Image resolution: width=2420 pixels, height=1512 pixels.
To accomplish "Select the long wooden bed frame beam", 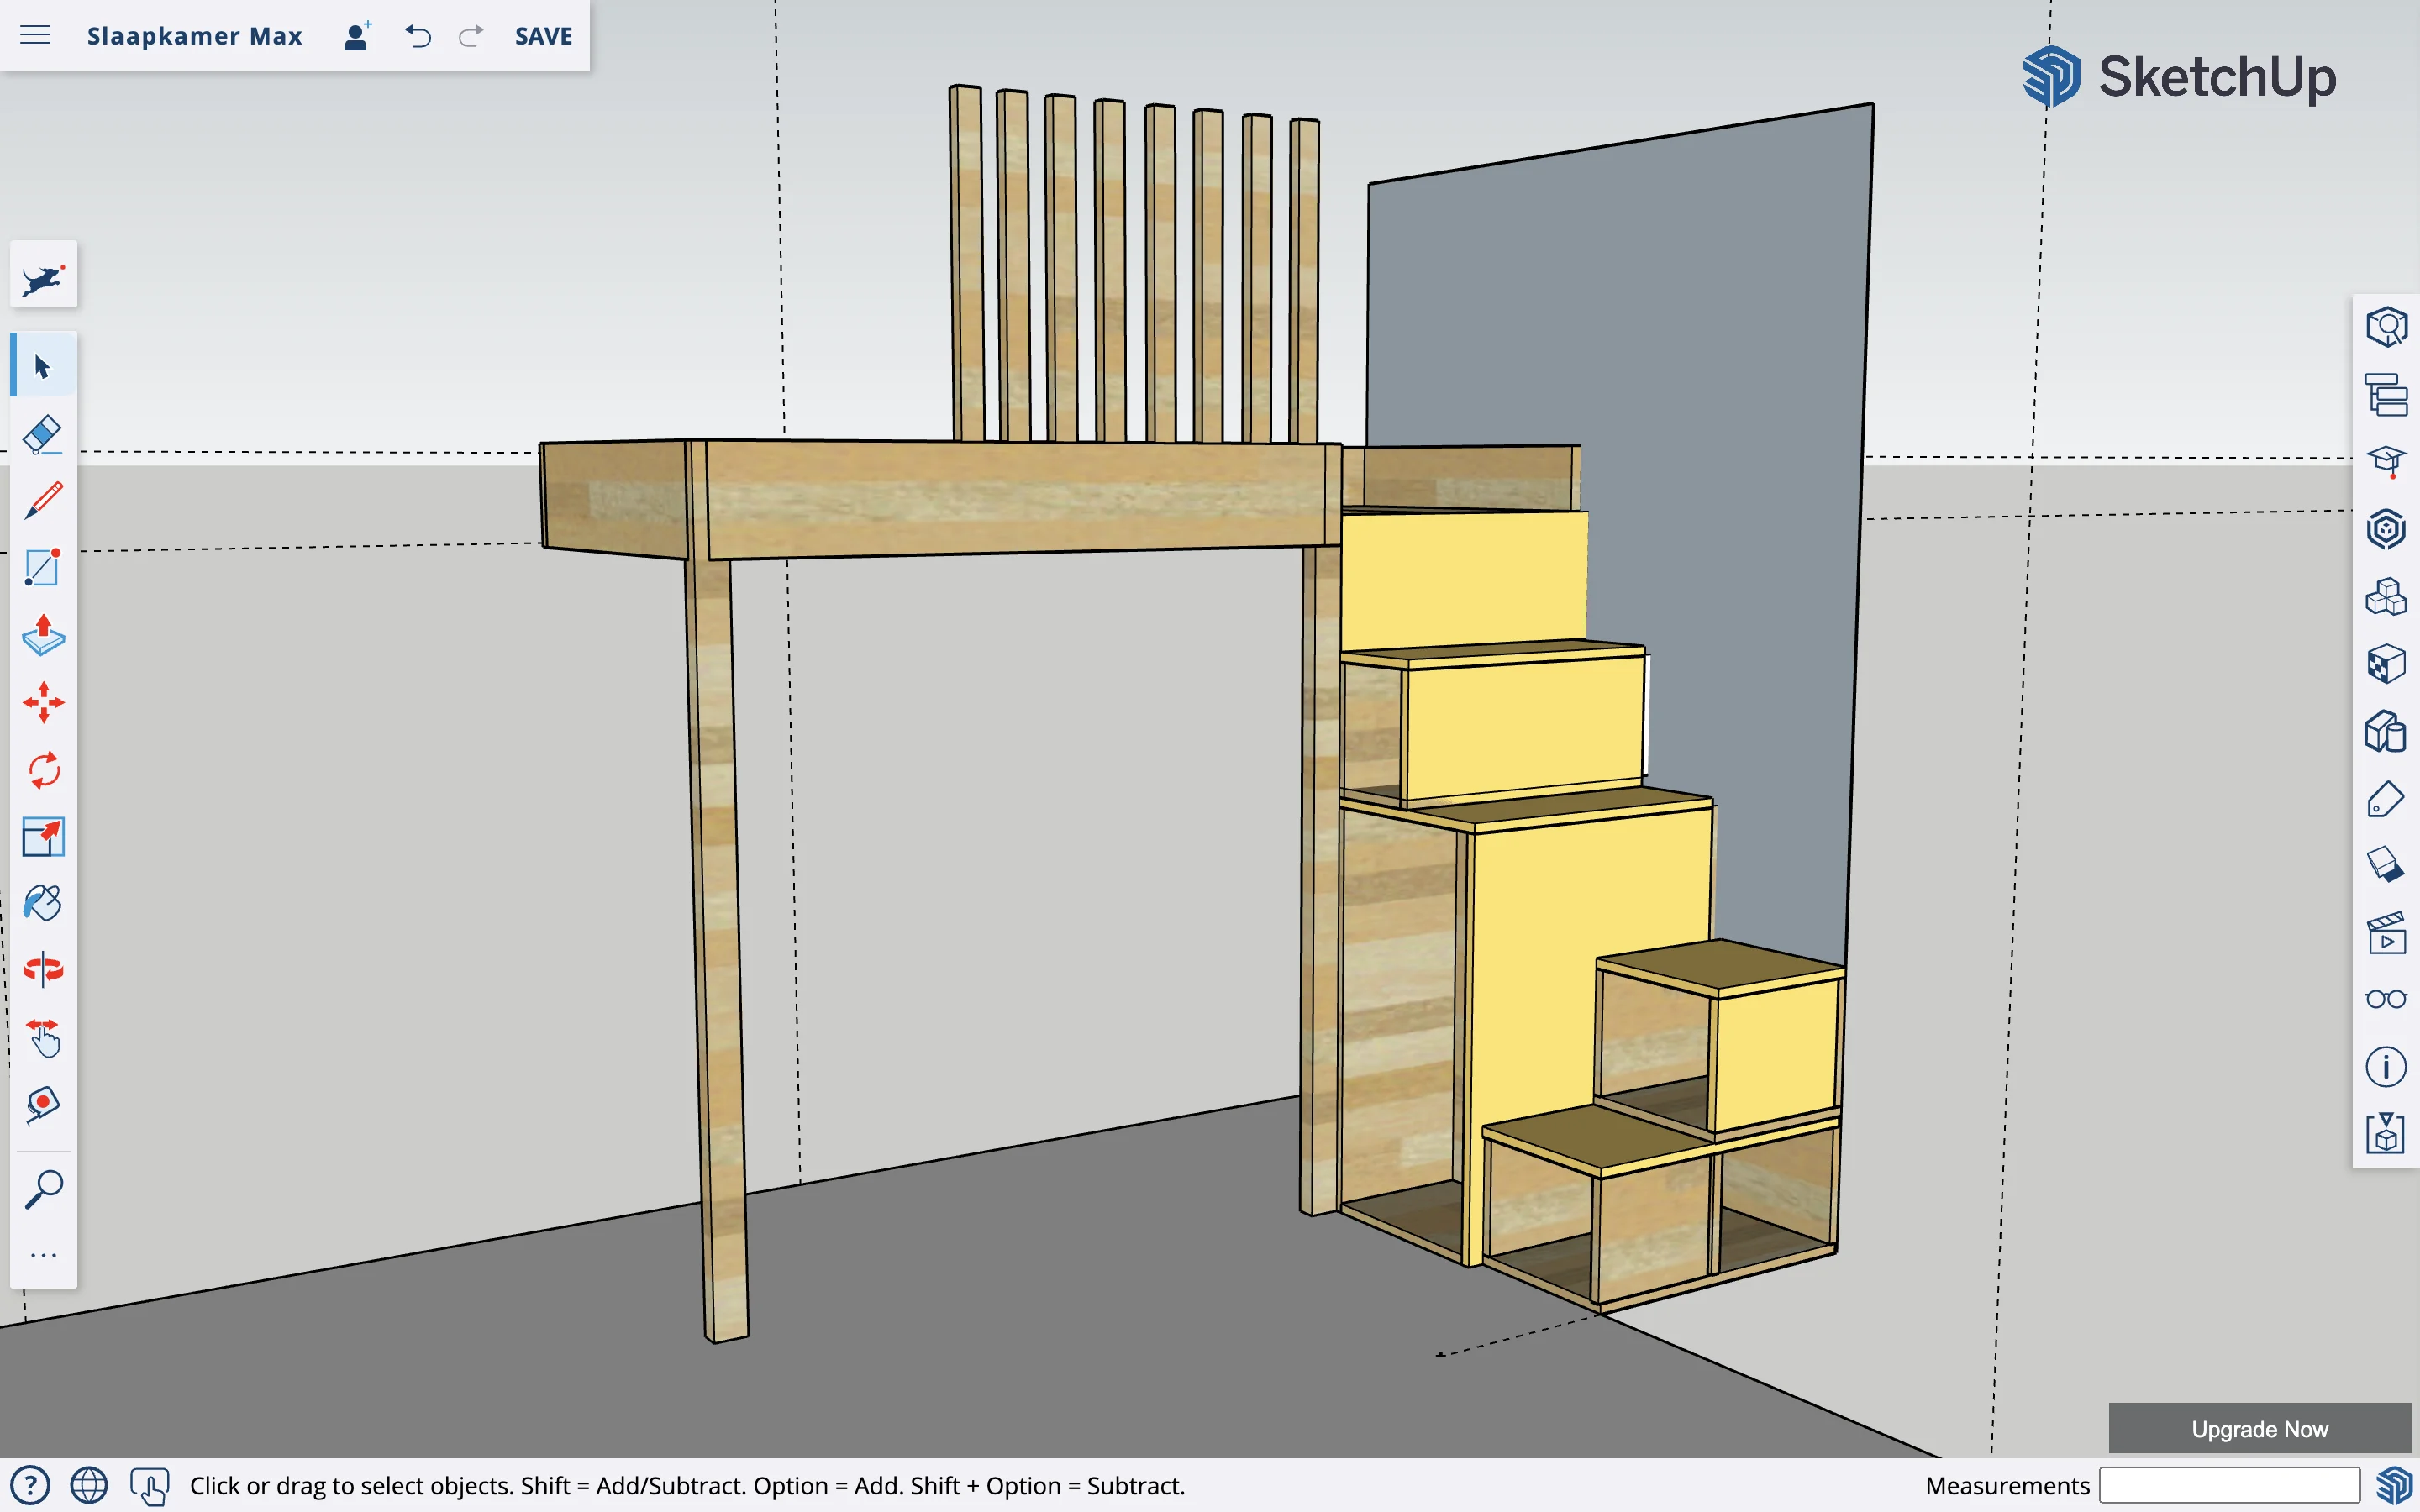I will (x=1015, y=500).
